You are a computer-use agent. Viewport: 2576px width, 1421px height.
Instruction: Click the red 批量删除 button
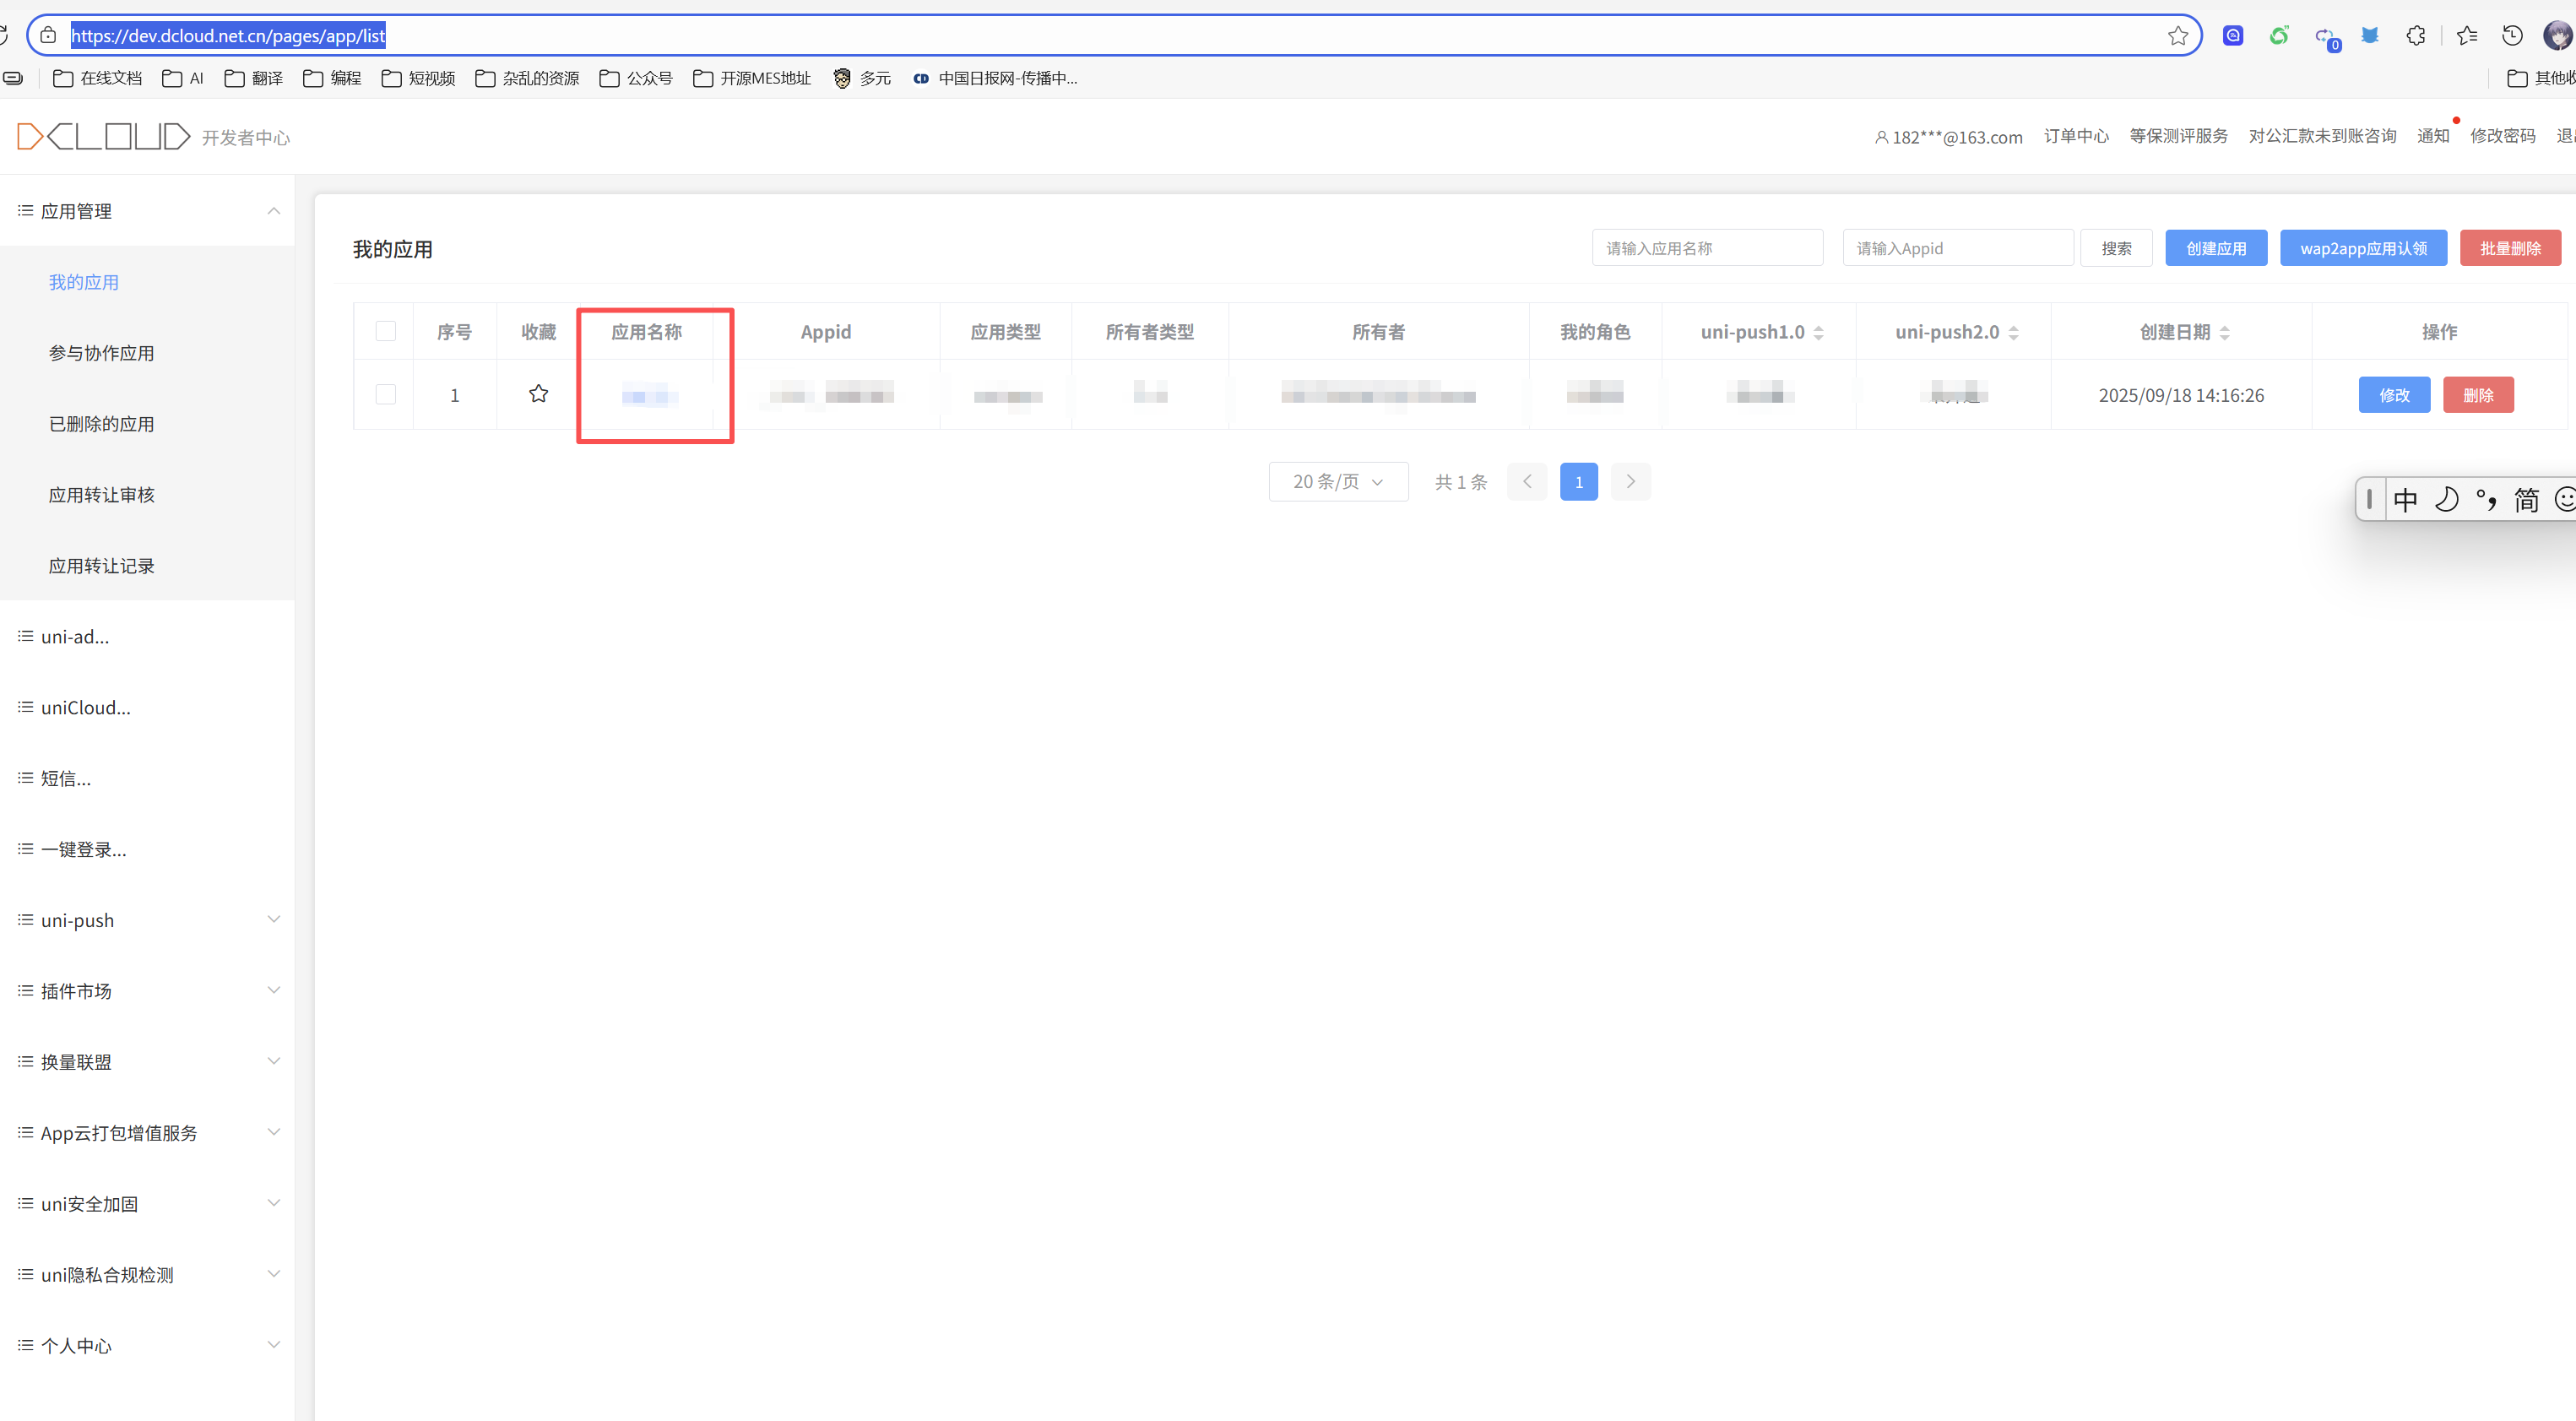tap(2509, 248)
